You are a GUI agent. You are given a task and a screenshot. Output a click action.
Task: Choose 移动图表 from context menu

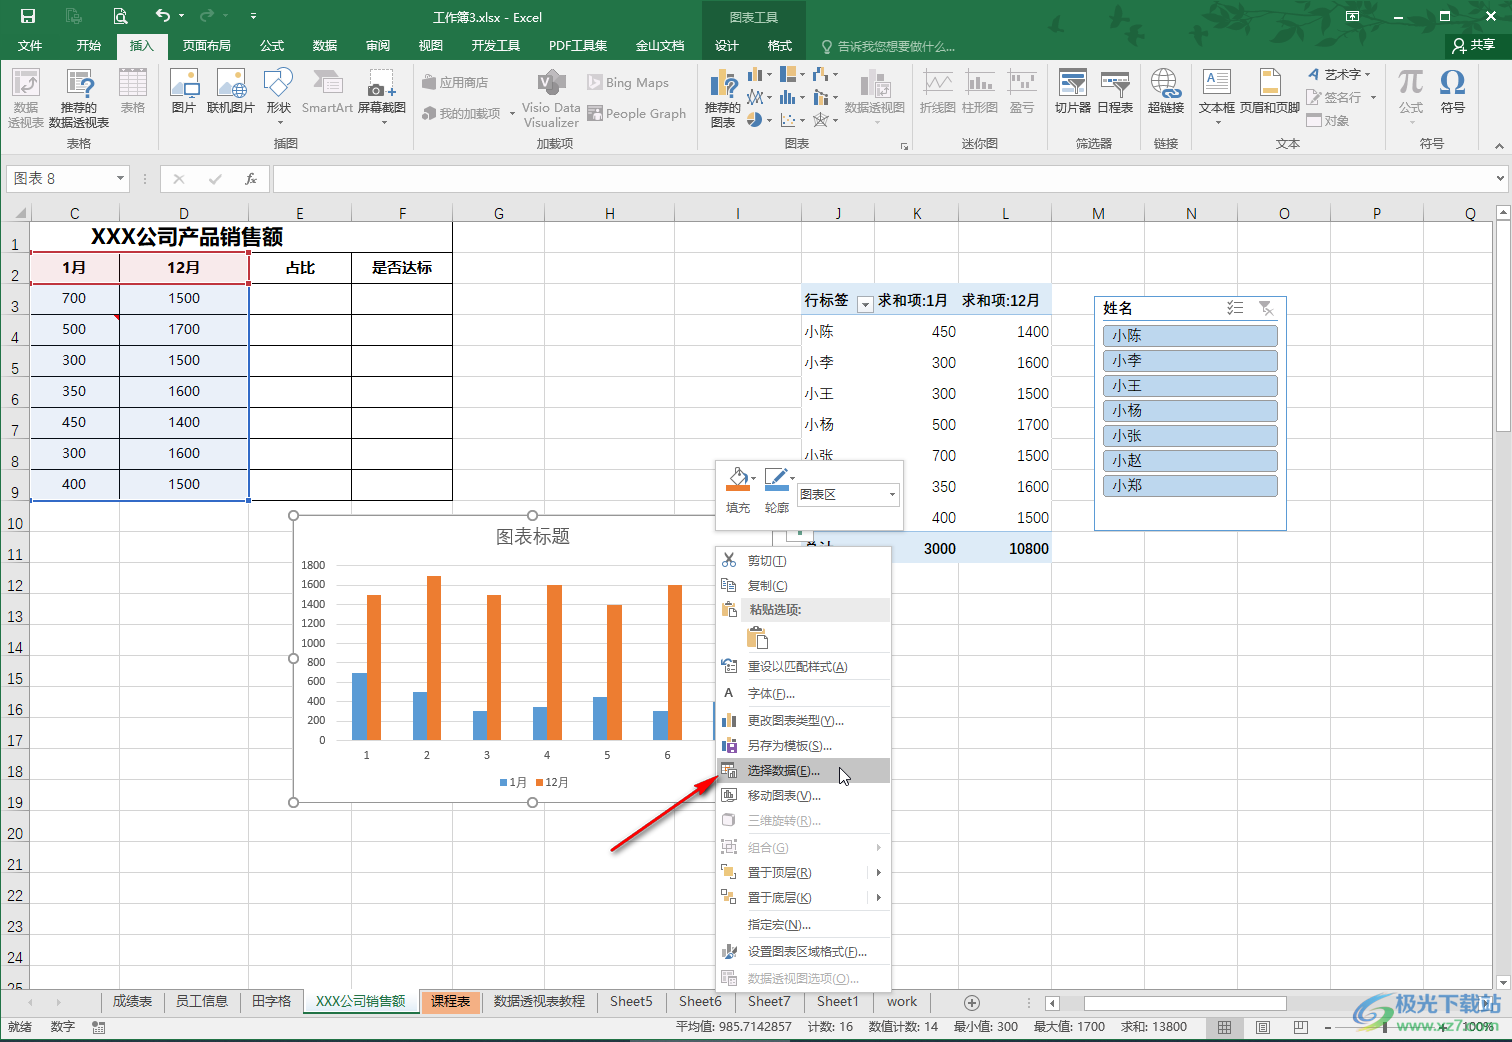click(x=804, y=796)
